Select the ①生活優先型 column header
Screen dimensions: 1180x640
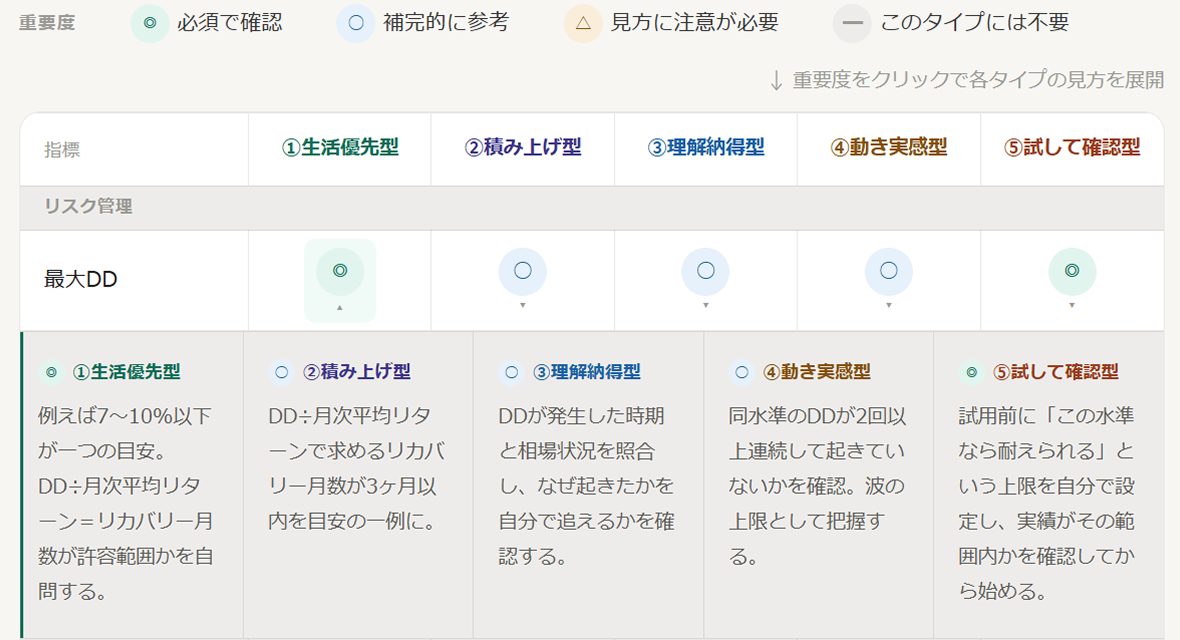(340, 148)
